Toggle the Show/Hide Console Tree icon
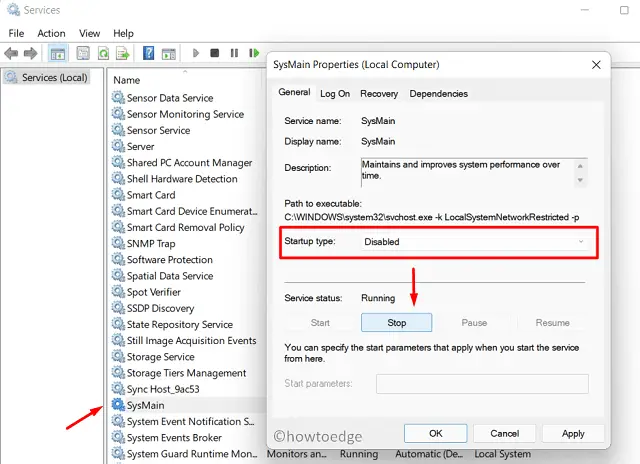 coord(58,53)
